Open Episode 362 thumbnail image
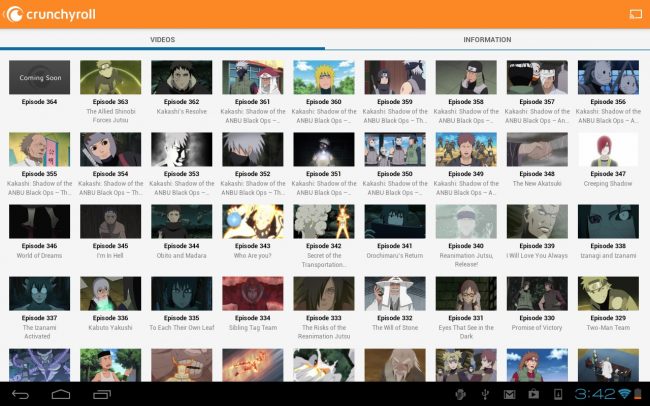This screenshot has height=406, width=650. [182, 77]
